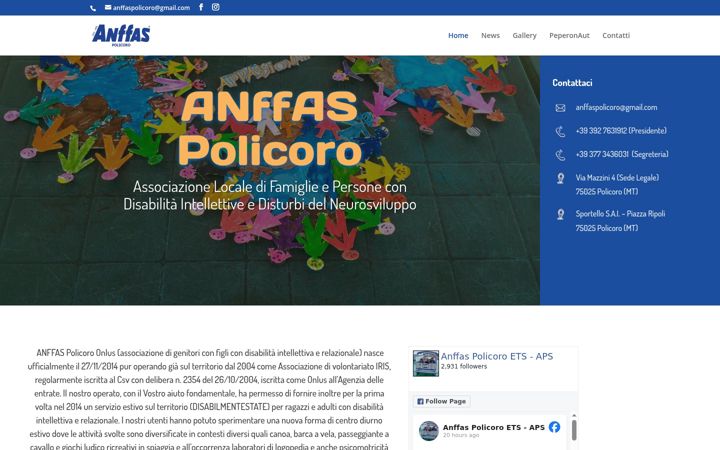Open the Anffas Policoro ETS - APS page title
The width and height of the screenshot is (720, 450).
pos(497,356)
